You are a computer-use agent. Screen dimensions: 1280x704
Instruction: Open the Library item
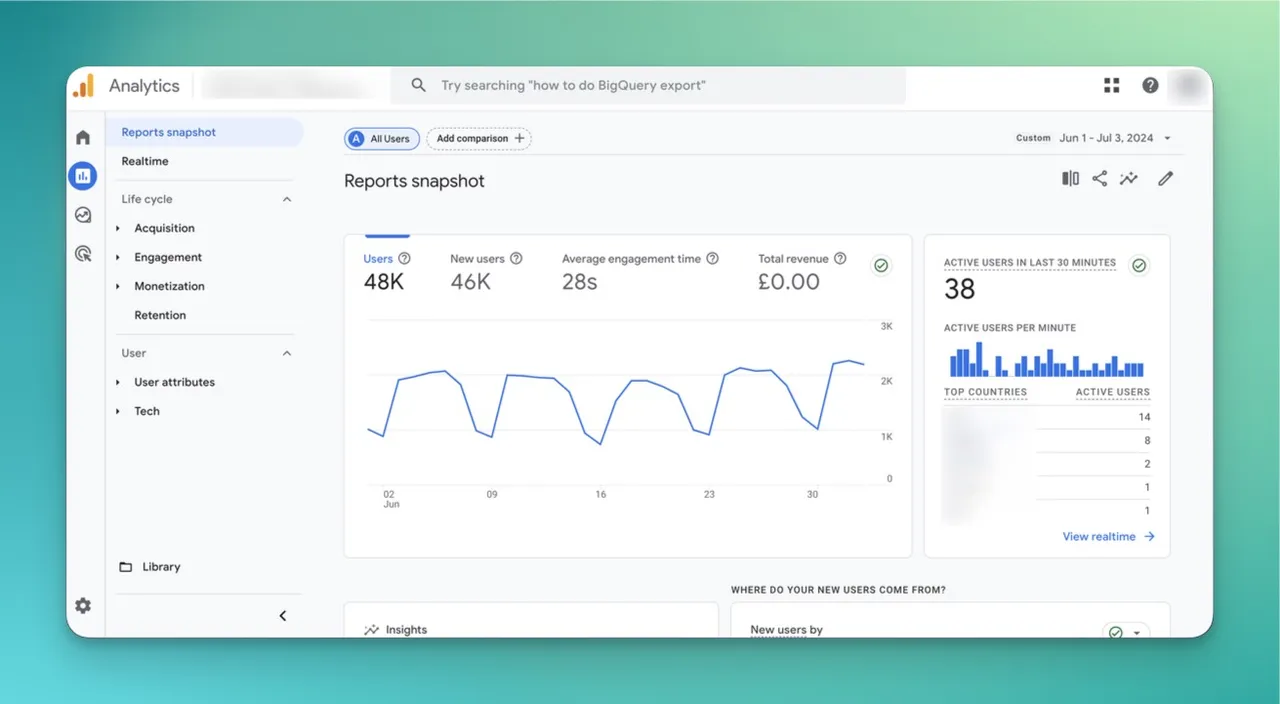[x=161, y=567]
